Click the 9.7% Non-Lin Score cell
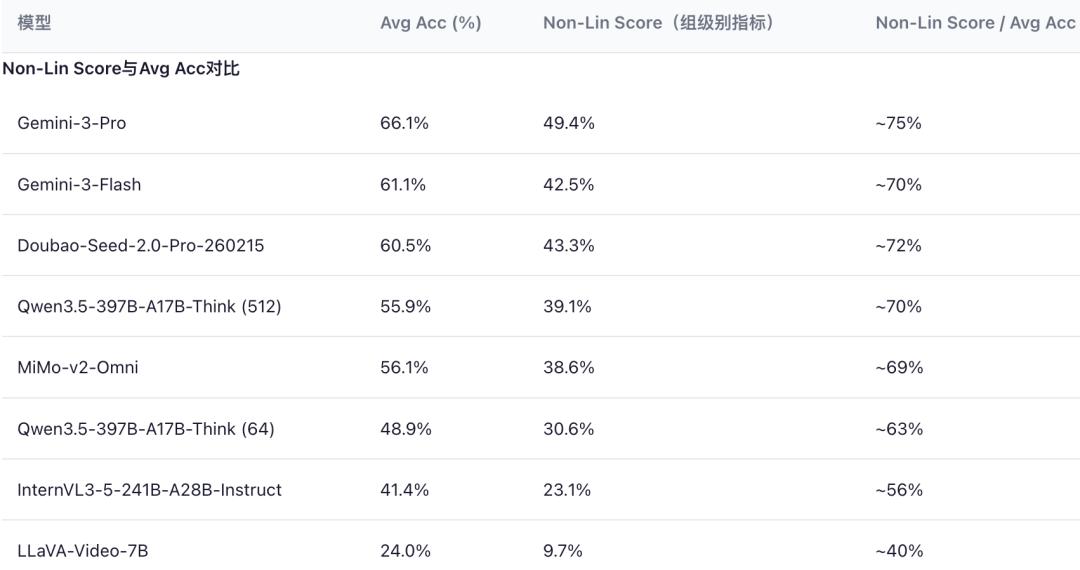Image resolution: width=1080 pixels, height=570 pixels. click(x=562, y=551)
